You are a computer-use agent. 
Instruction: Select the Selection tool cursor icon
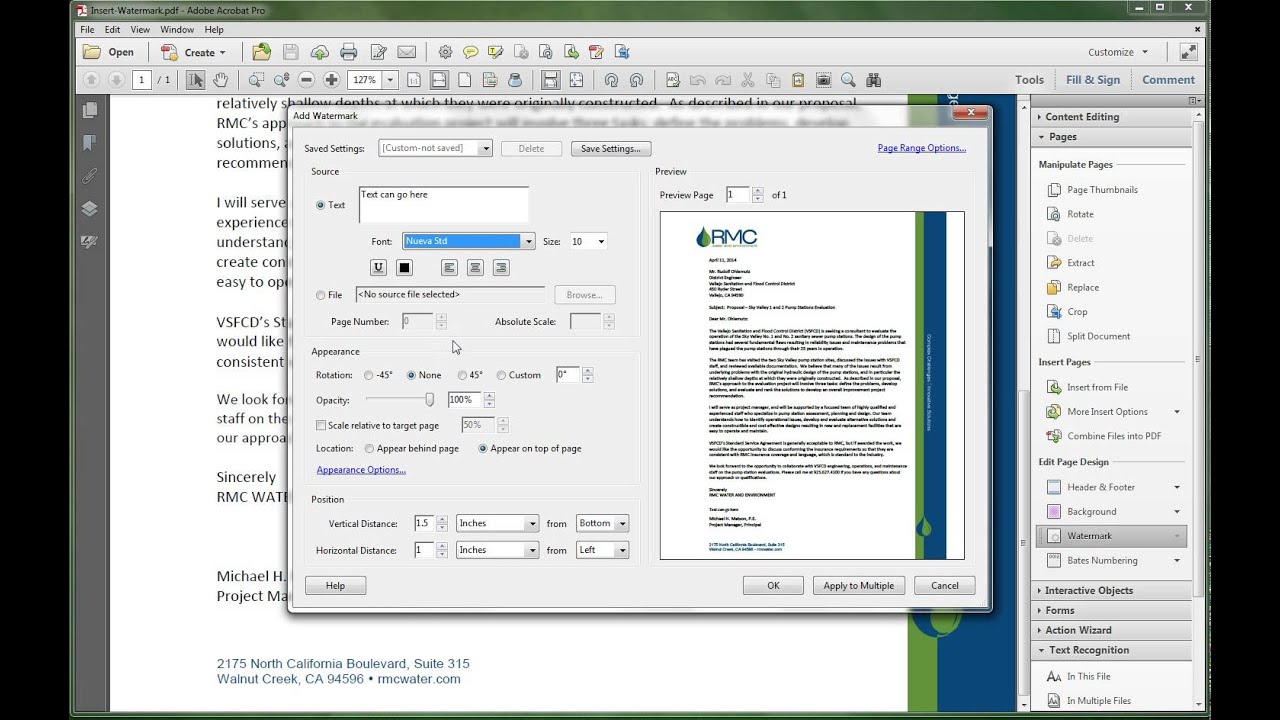point(195,80)
